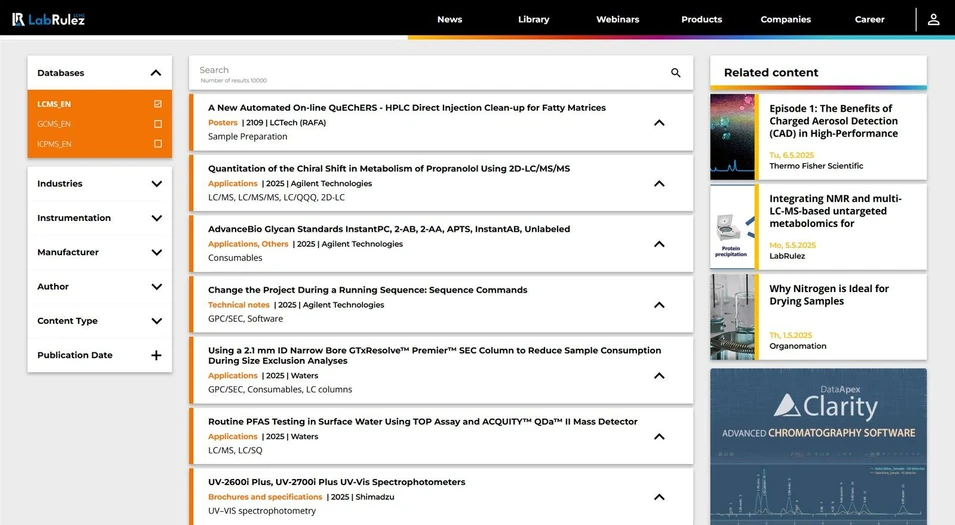Expand the Industries filter
This screenshot has height=525, width=955.
click(x=157, y=184)
